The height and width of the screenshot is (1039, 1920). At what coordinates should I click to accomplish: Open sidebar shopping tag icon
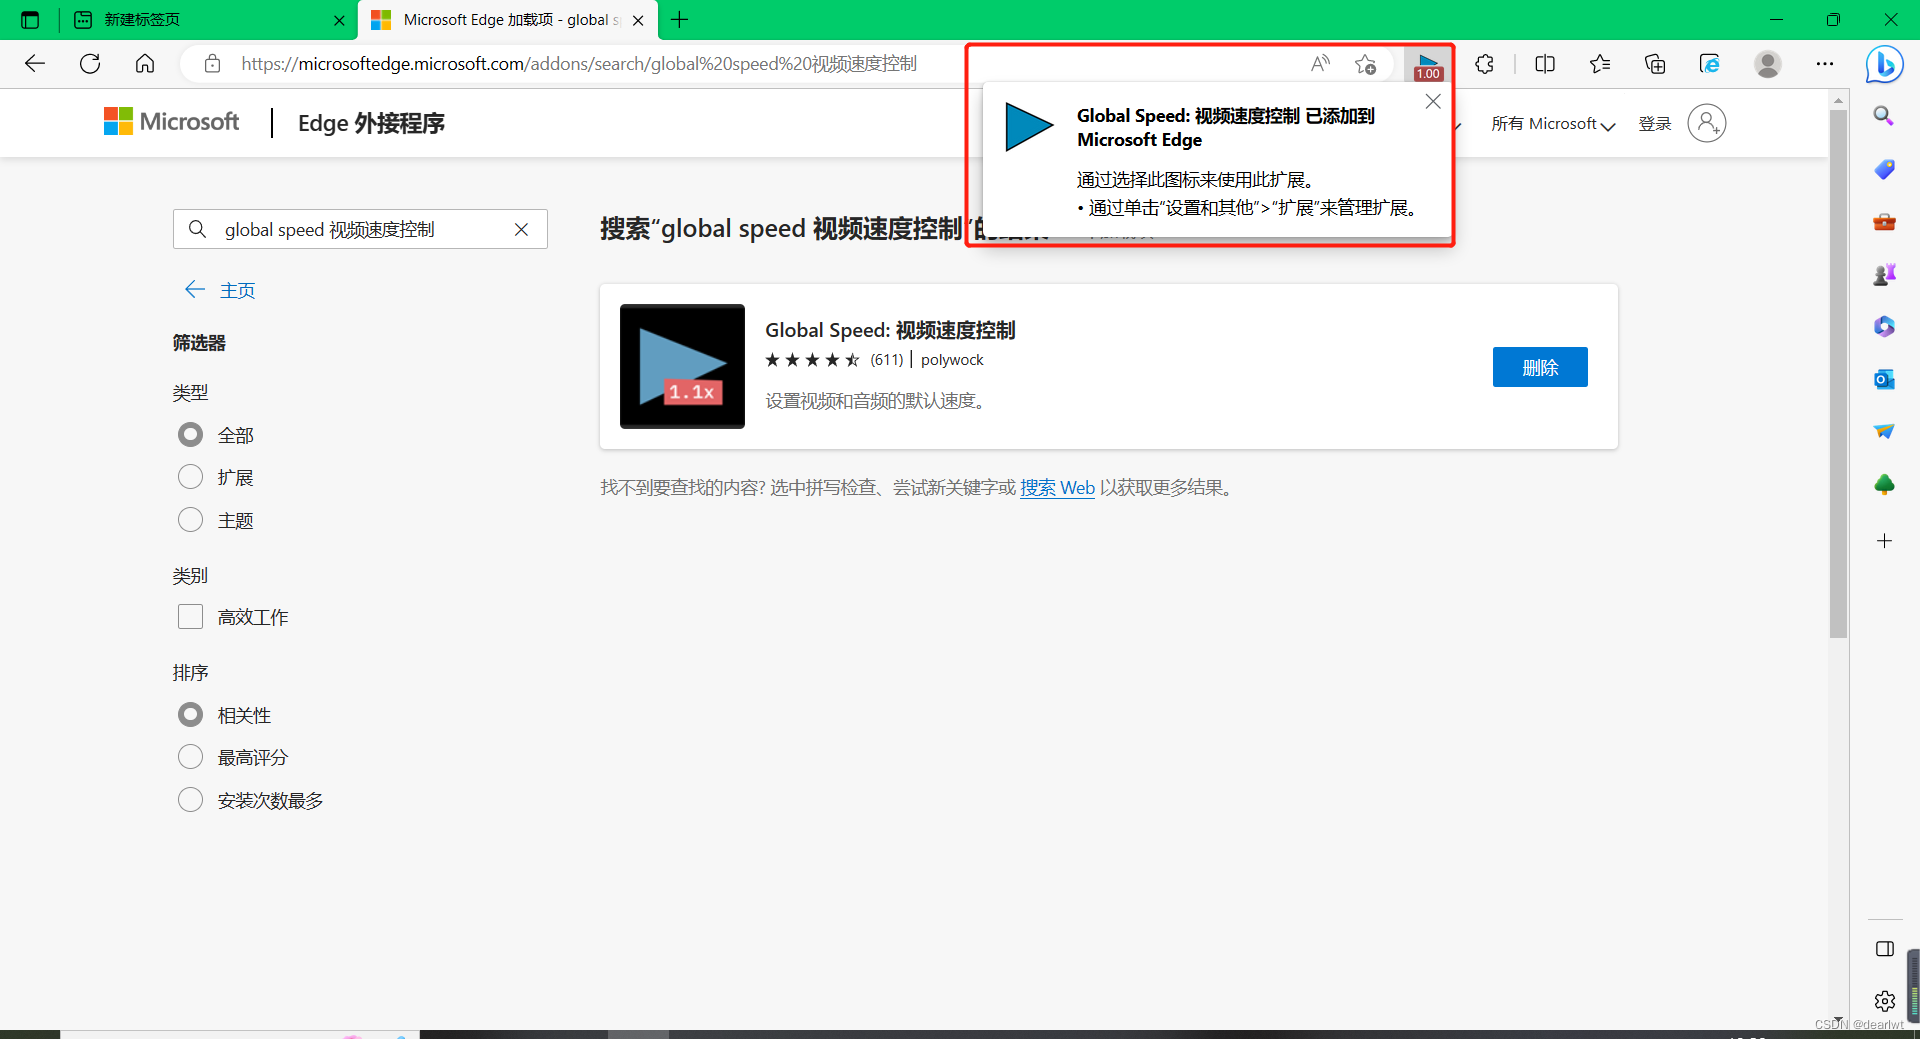(1884, 169)
